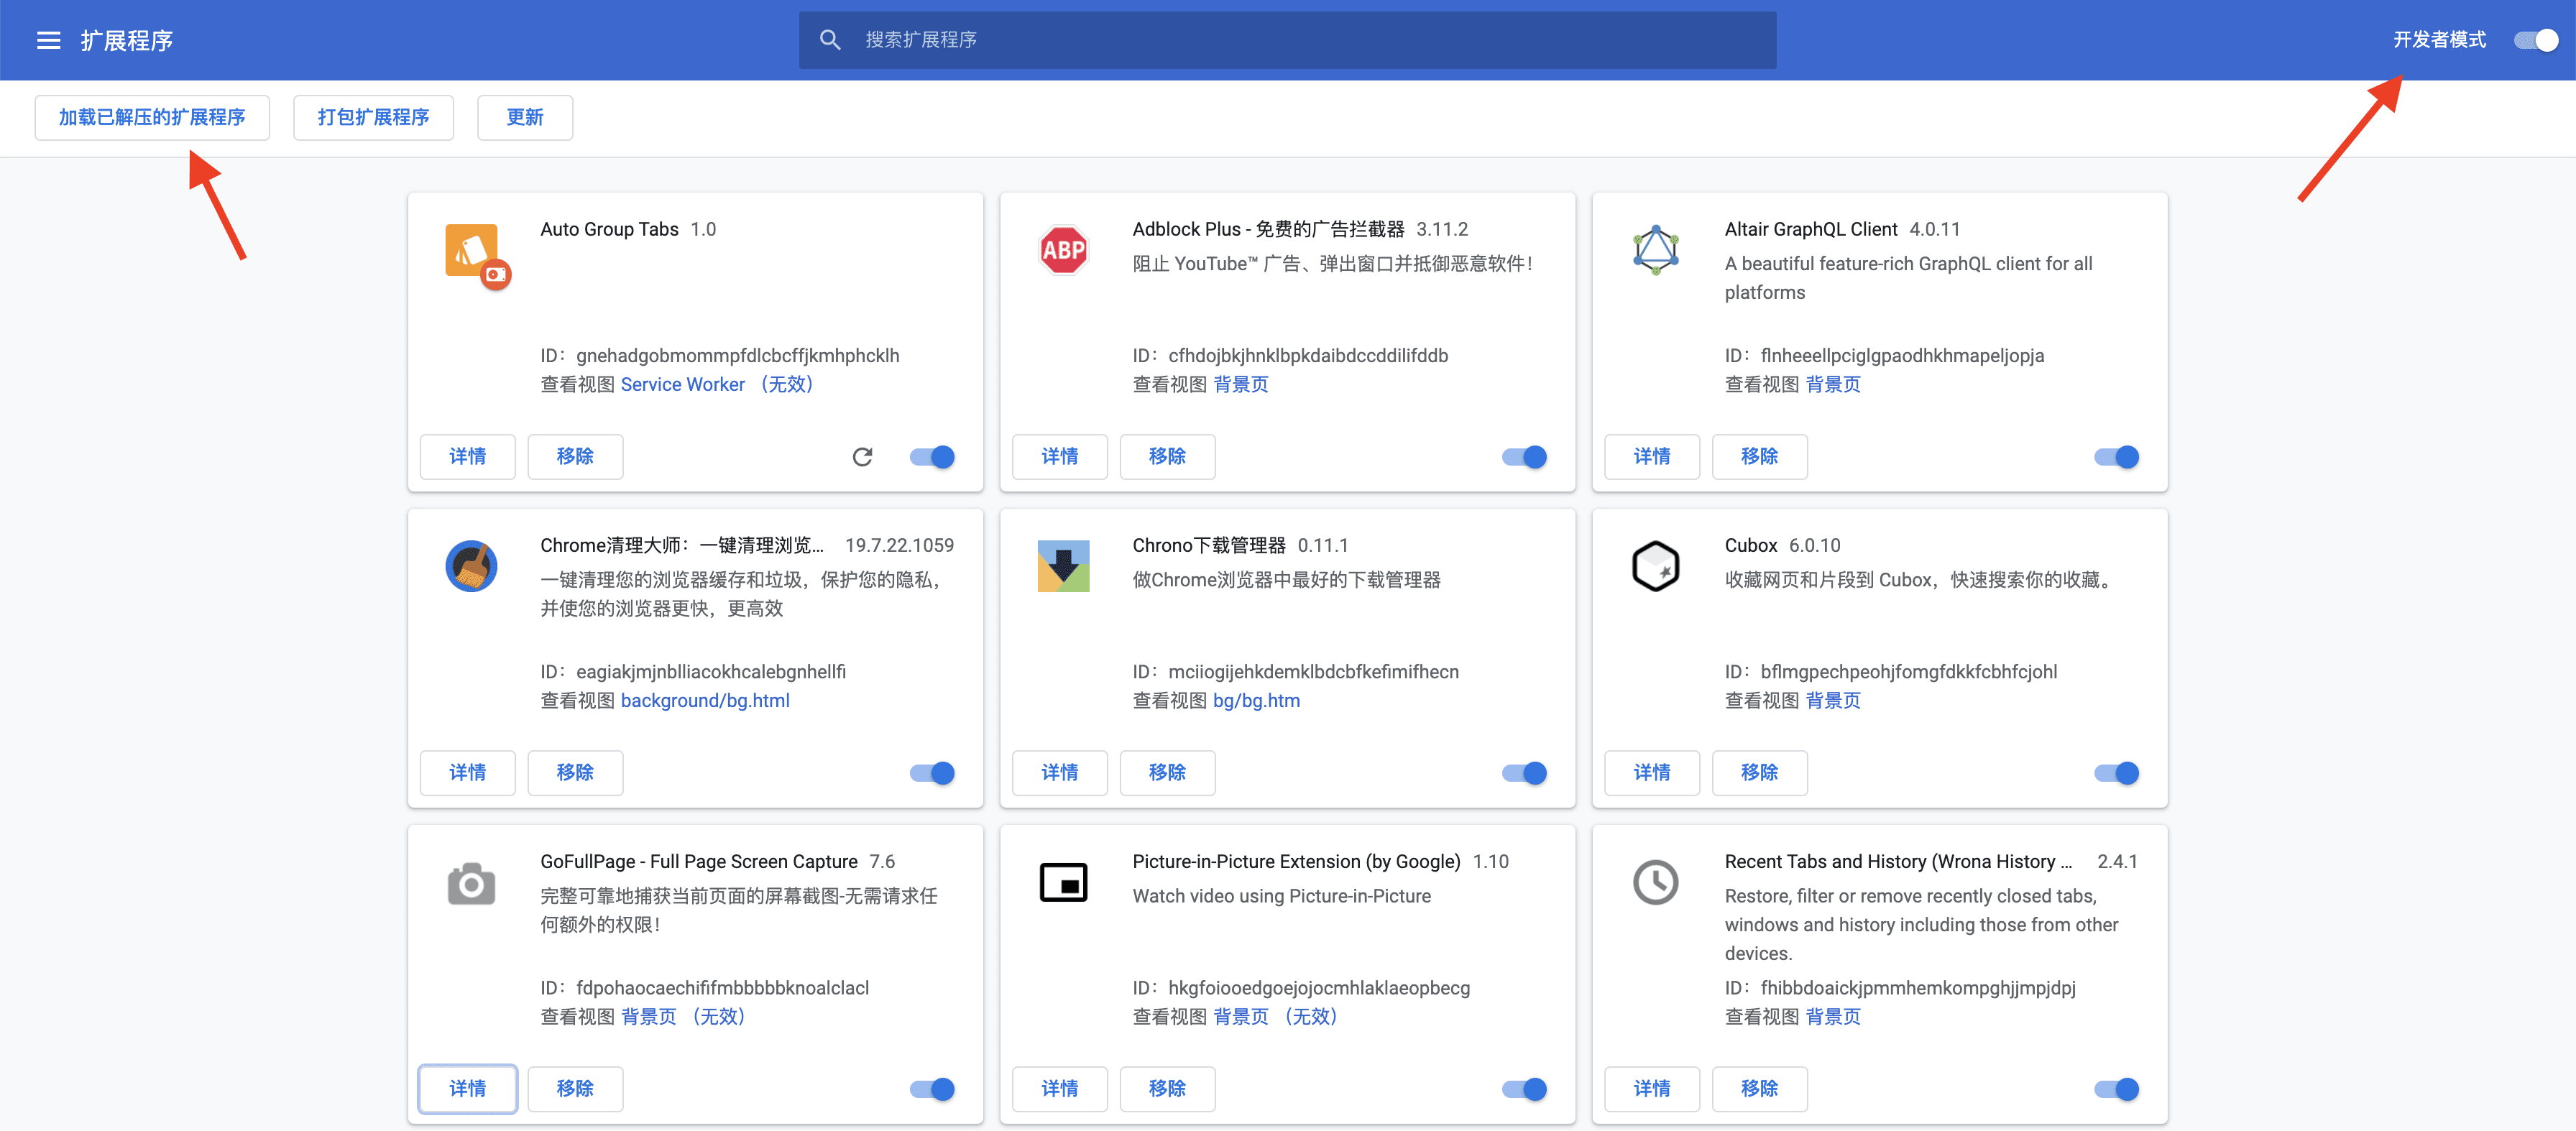Turn off Altair GraphQL Client toggle
The image size is (2576, 1131).
(x=2116, y=457)
